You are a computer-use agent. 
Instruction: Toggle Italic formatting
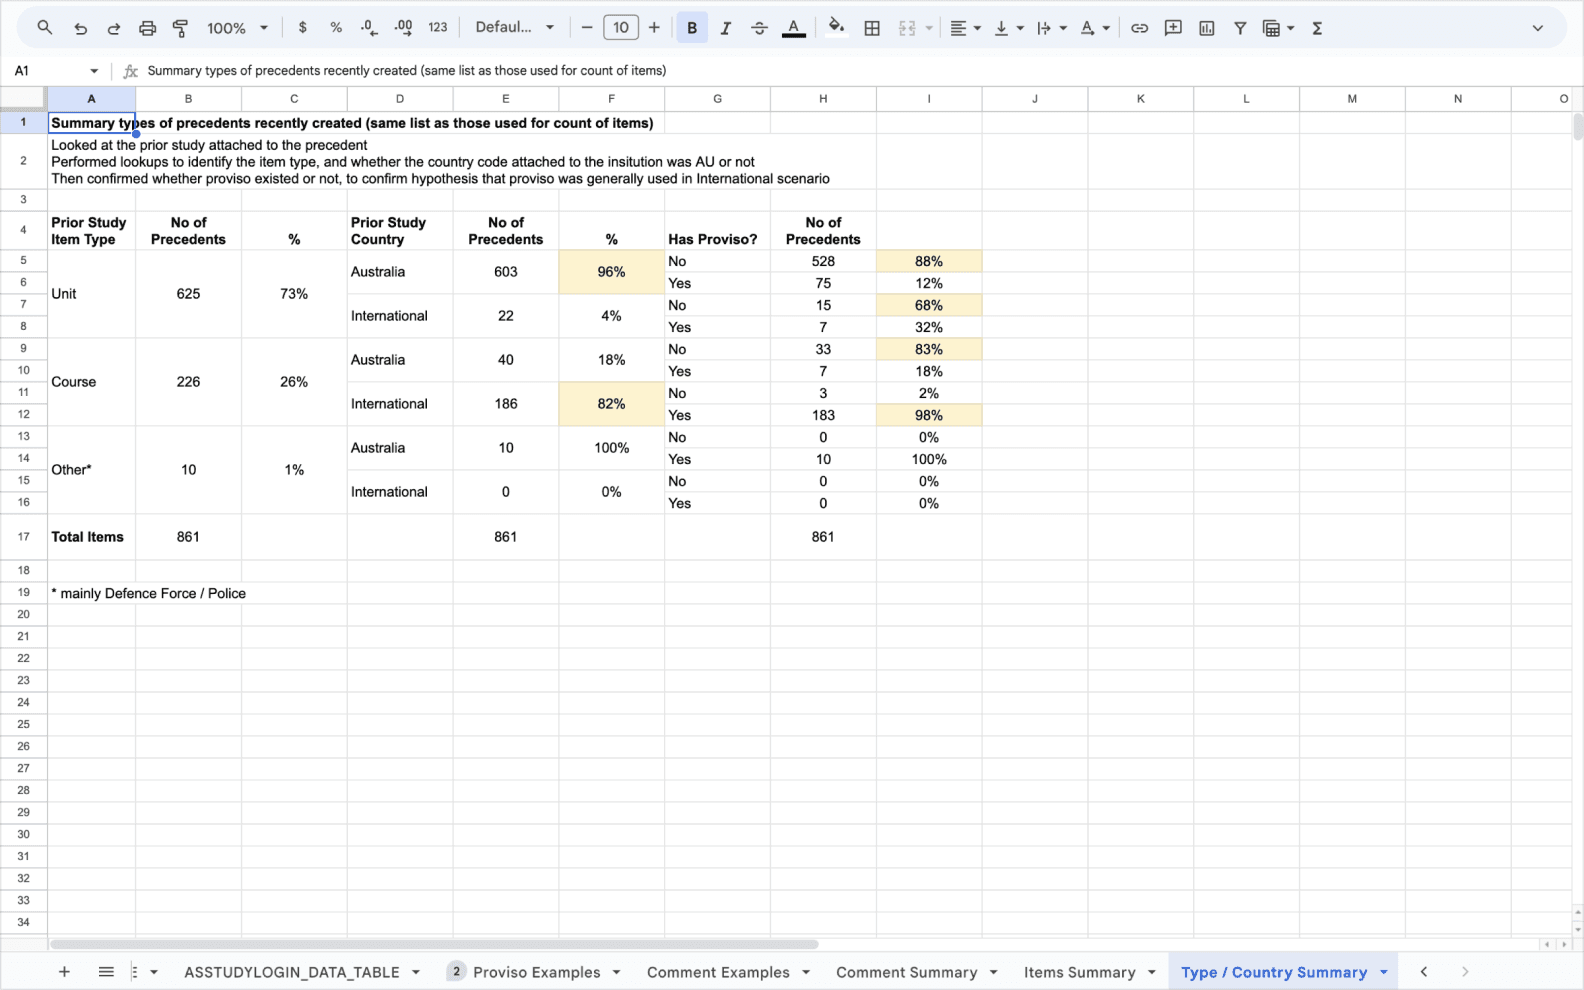click(726, 28)
